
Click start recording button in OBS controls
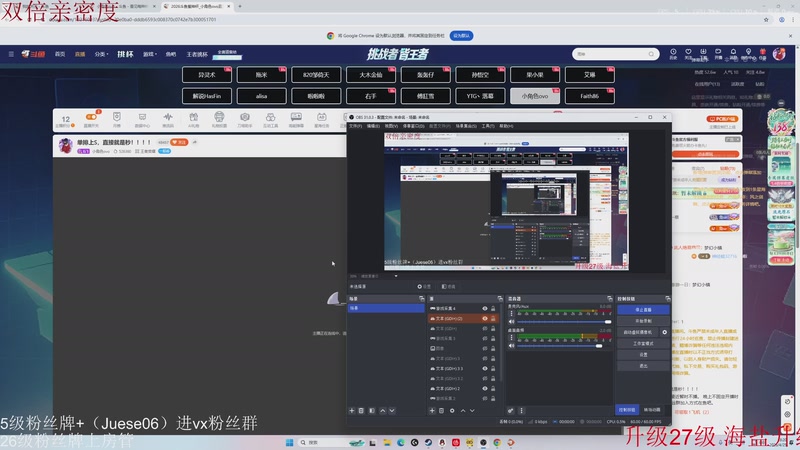pos(643,321)
